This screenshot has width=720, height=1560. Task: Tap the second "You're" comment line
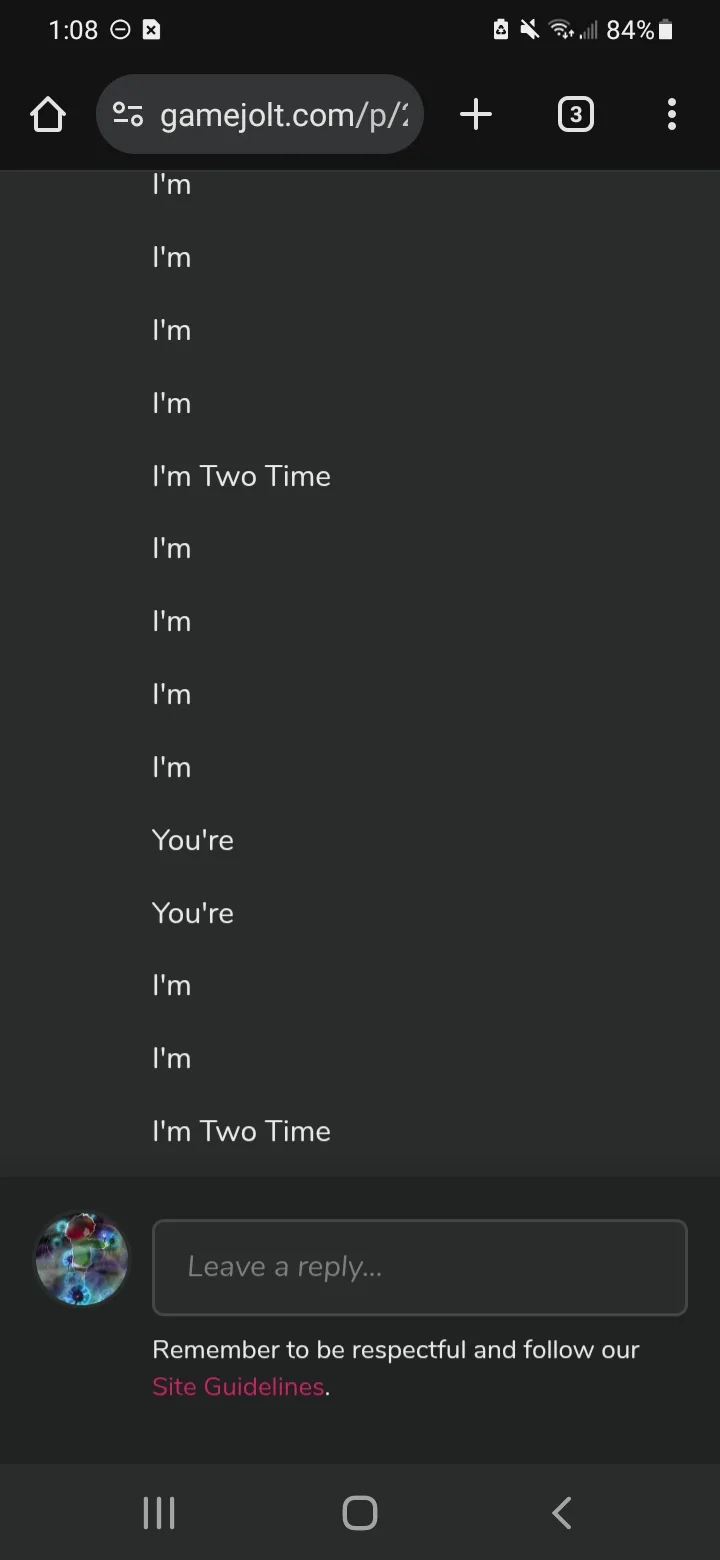click(x=193, y=913)
